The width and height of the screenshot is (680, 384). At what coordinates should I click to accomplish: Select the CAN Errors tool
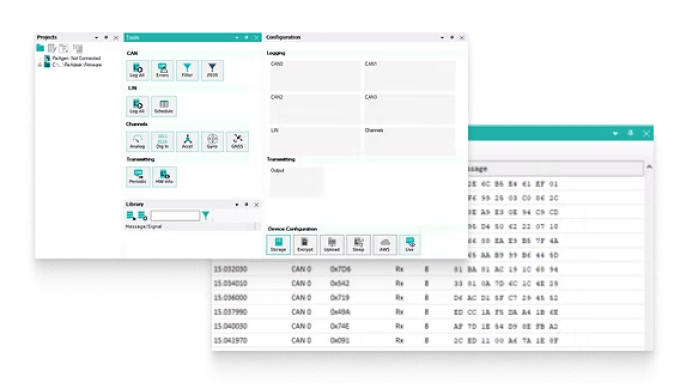point(162,70)
